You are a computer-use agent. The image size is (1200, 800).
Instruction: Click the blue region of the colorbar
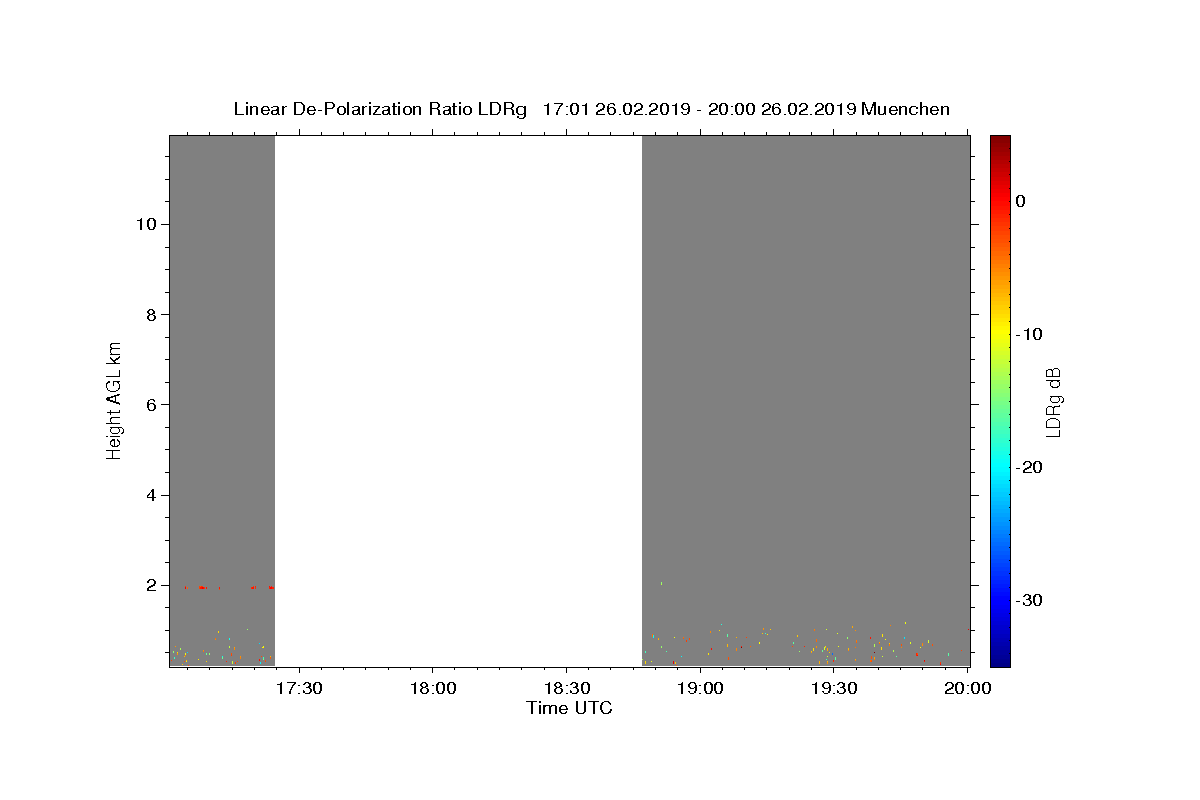pyautogui.click(x=1000, y=600)
